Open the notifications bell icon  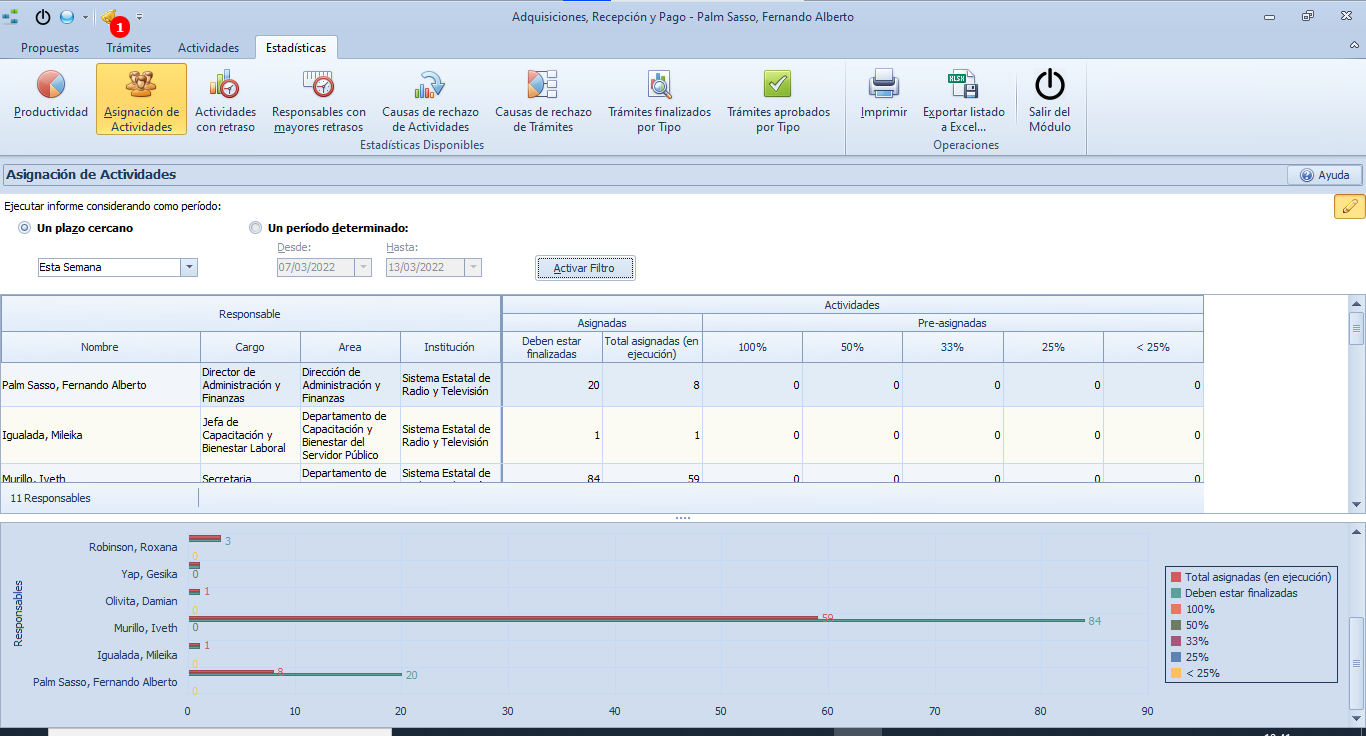point(109,17)
